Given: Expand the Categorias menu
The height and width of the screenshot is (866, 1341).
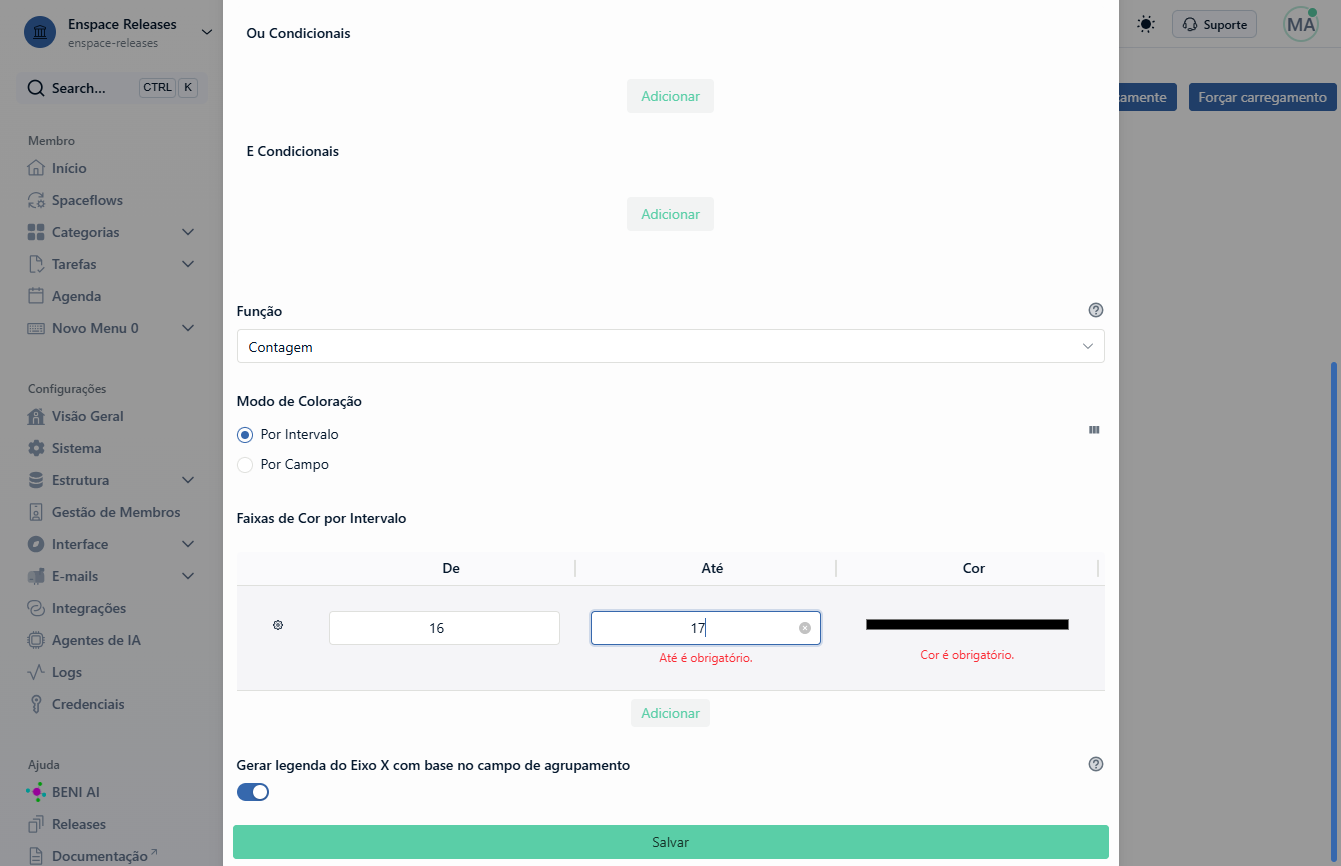Looking at the screenshot, I should 188,232.
